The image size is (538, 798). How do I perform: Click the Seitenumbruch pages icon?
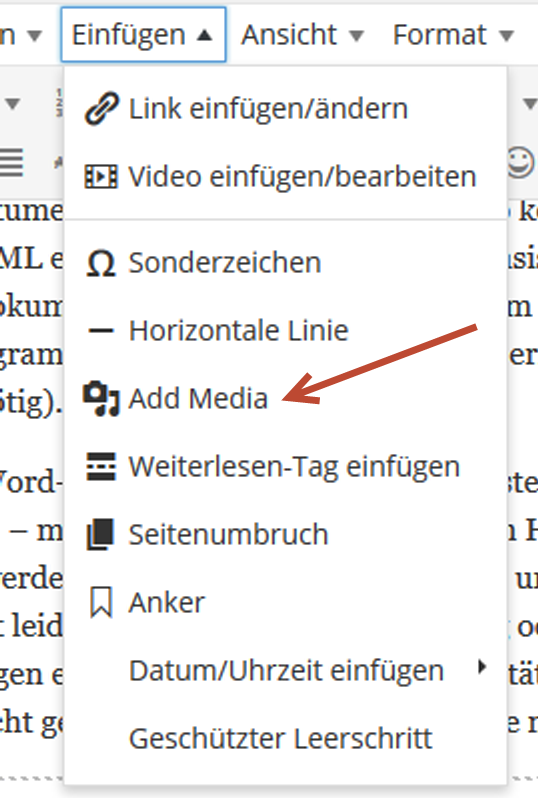[101, 534]
